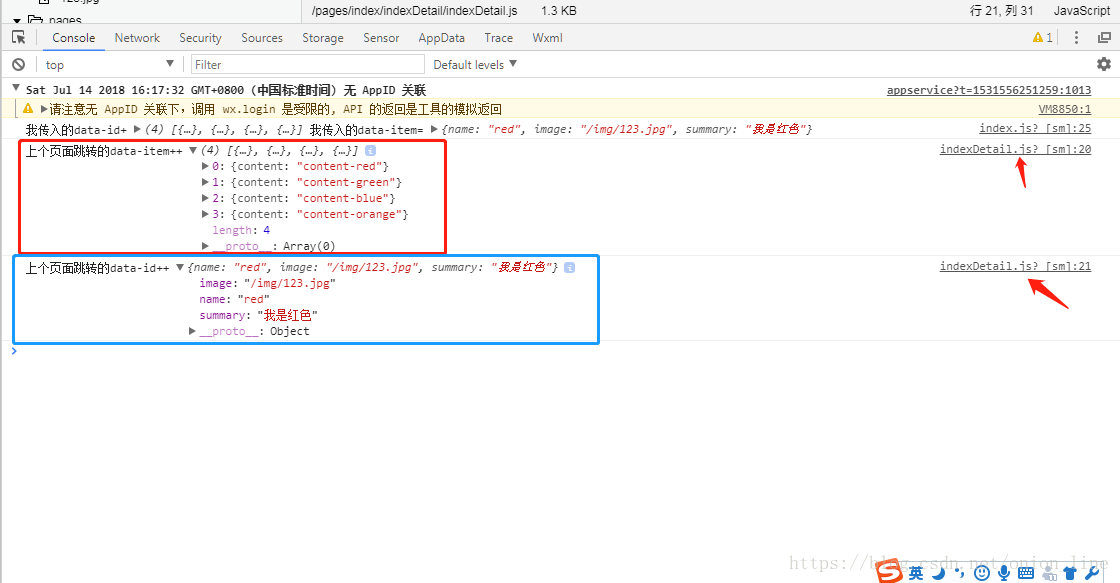Viewport: 1120px width, 583px height.
Task: Open the AppData tab
Action: coord(441,38)
